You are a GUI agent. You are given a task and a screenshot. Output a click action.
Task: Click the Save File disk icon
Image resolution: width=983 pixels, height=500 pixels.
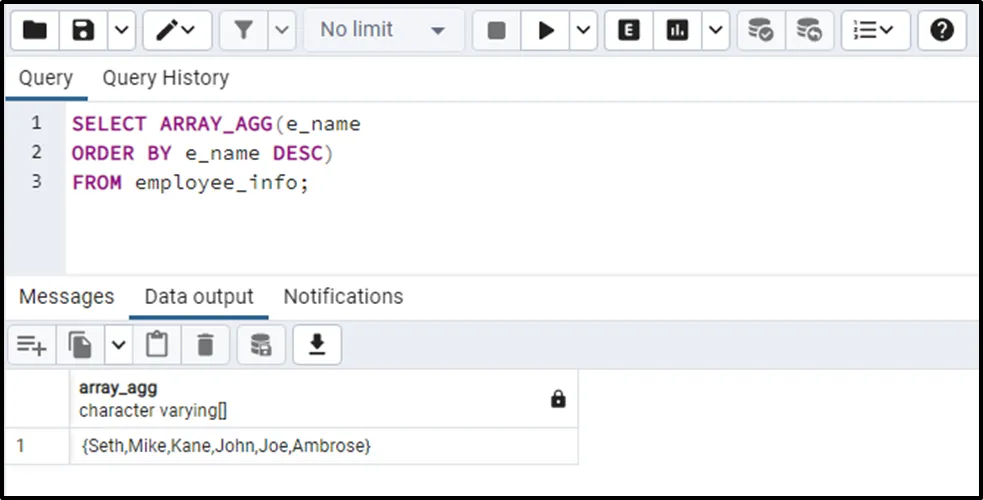pyautogui.click(x=84, y=31)
